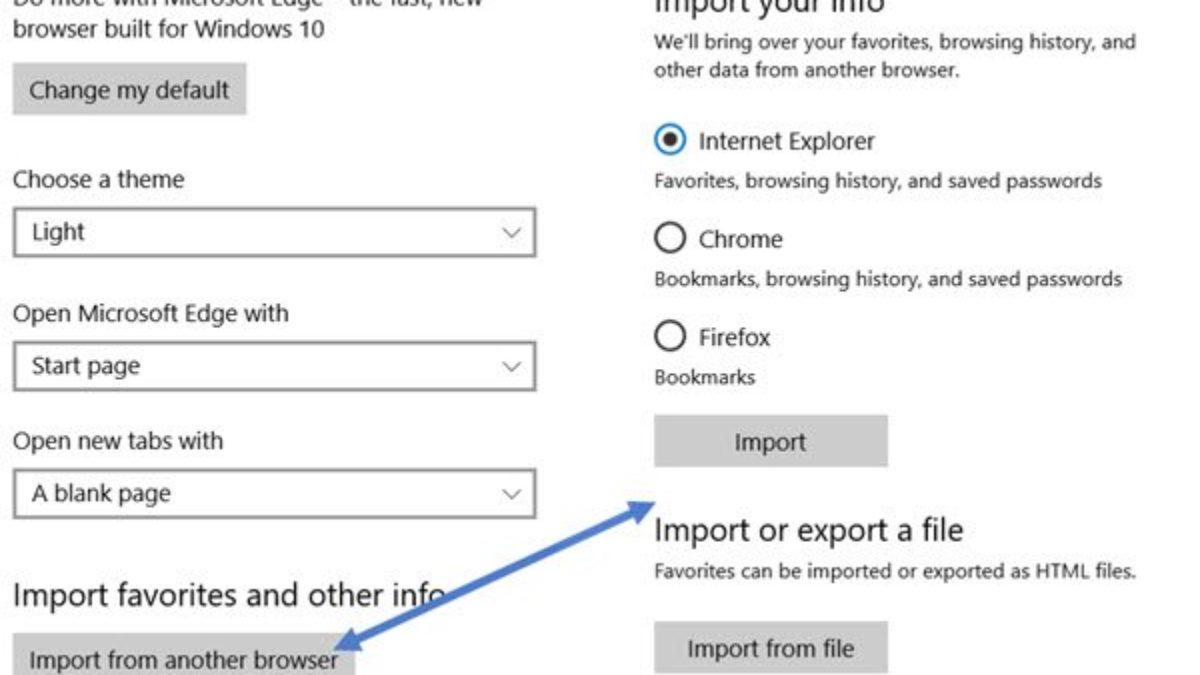Choose the Firefox radio button
Viewport: 1200px width, 675px height.
pos(670,337)
